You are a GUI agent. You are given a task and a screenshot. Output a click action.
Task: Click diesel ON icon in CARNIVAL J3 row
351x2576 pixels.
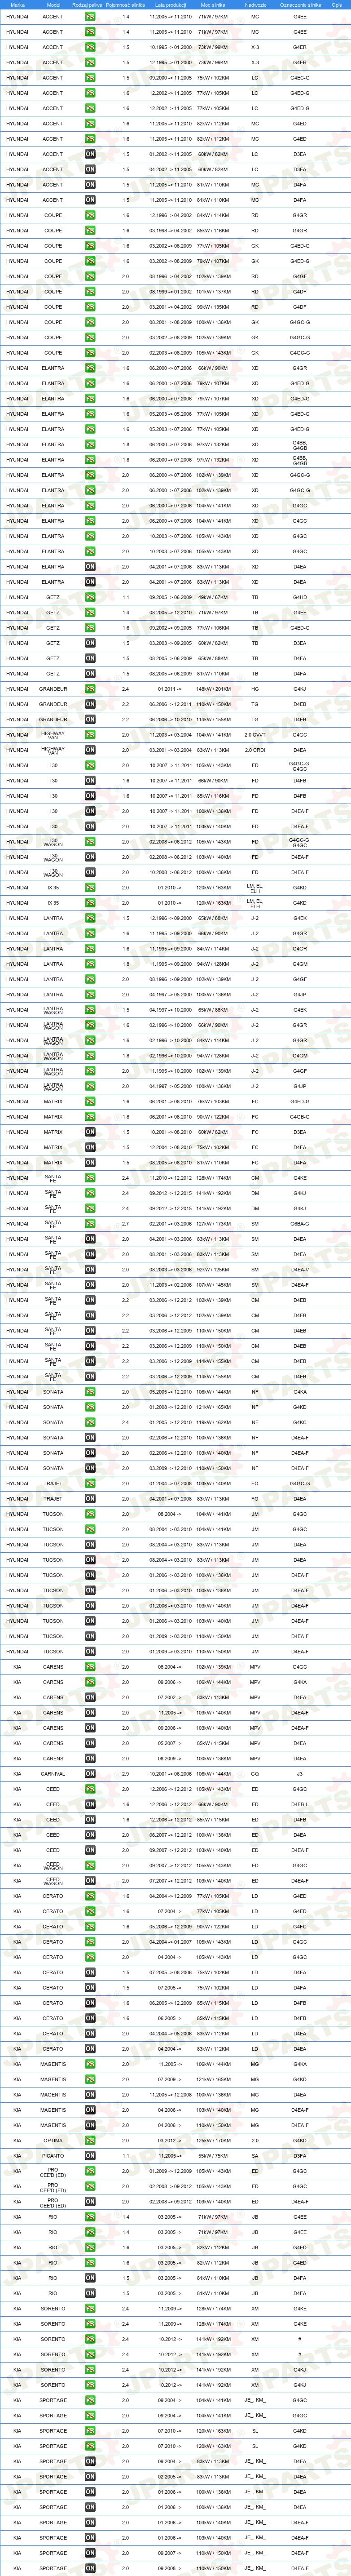(x=90, y=1774)
